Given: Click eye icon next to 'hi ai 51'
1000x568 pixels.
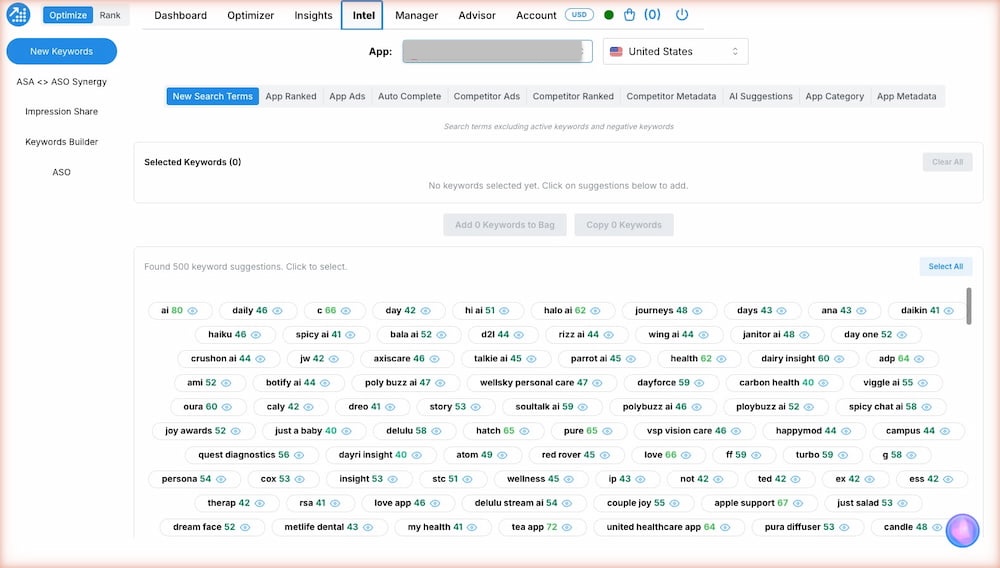Looking at the screenshot, I should 504,310.
